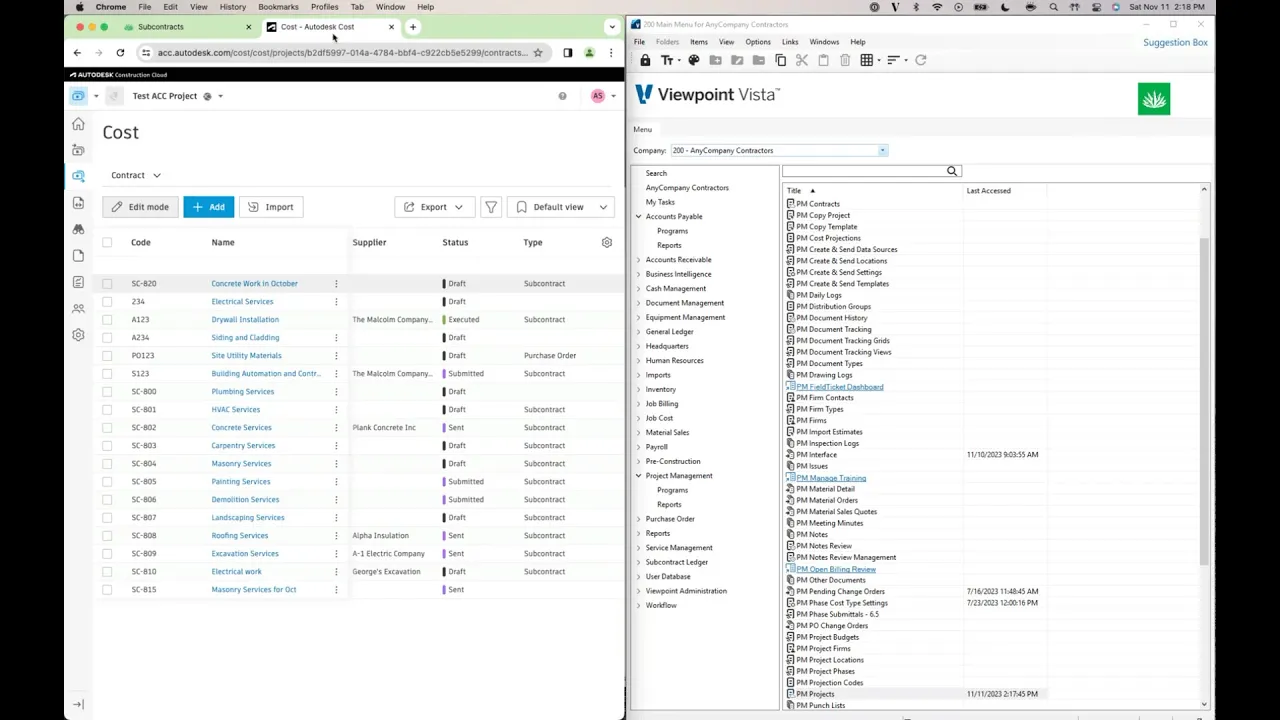Collapse Accounts Payable in Vista tree
The height and width of the screenshot is (720, 1280).
tap(638, 216)
